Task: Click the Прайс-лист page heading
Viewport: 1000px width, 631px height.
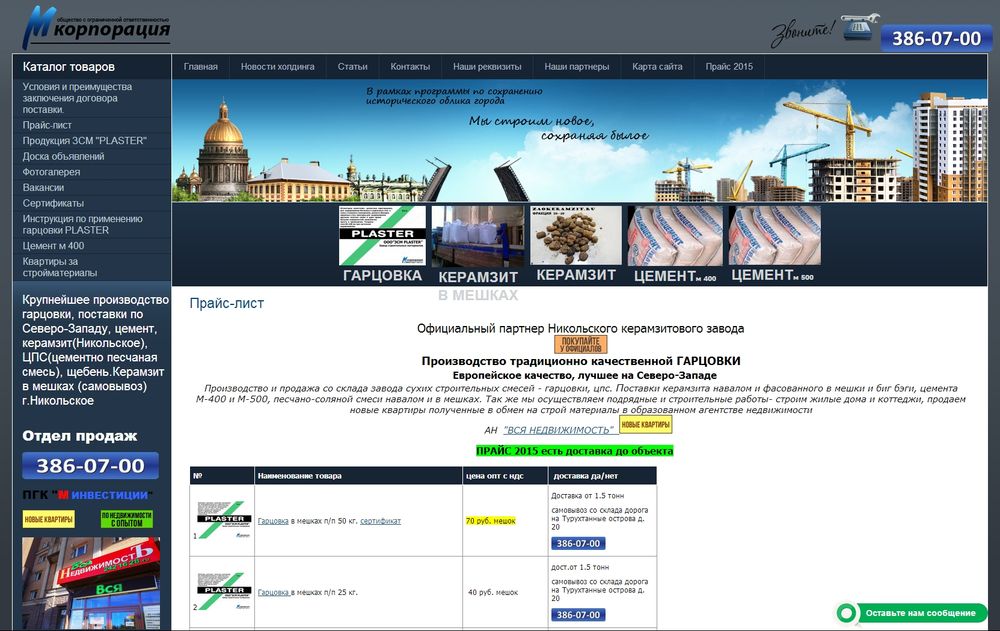Action: point(226,304)
